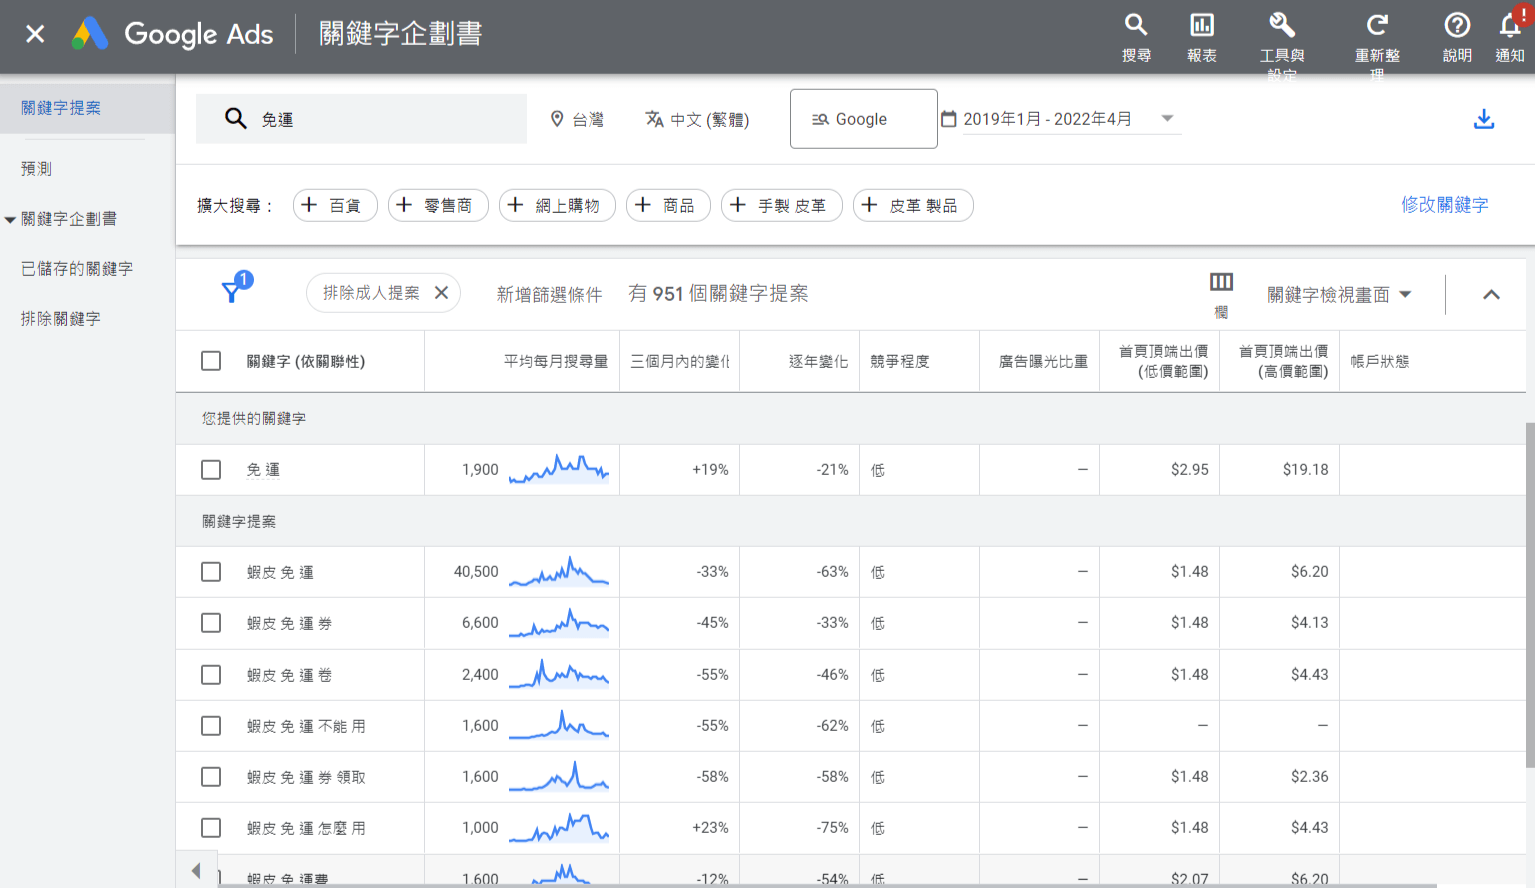1535x888 pixels.
Task: Click the 40,500 search volume value
Action: pyautogui.click(x=476, y=572)
